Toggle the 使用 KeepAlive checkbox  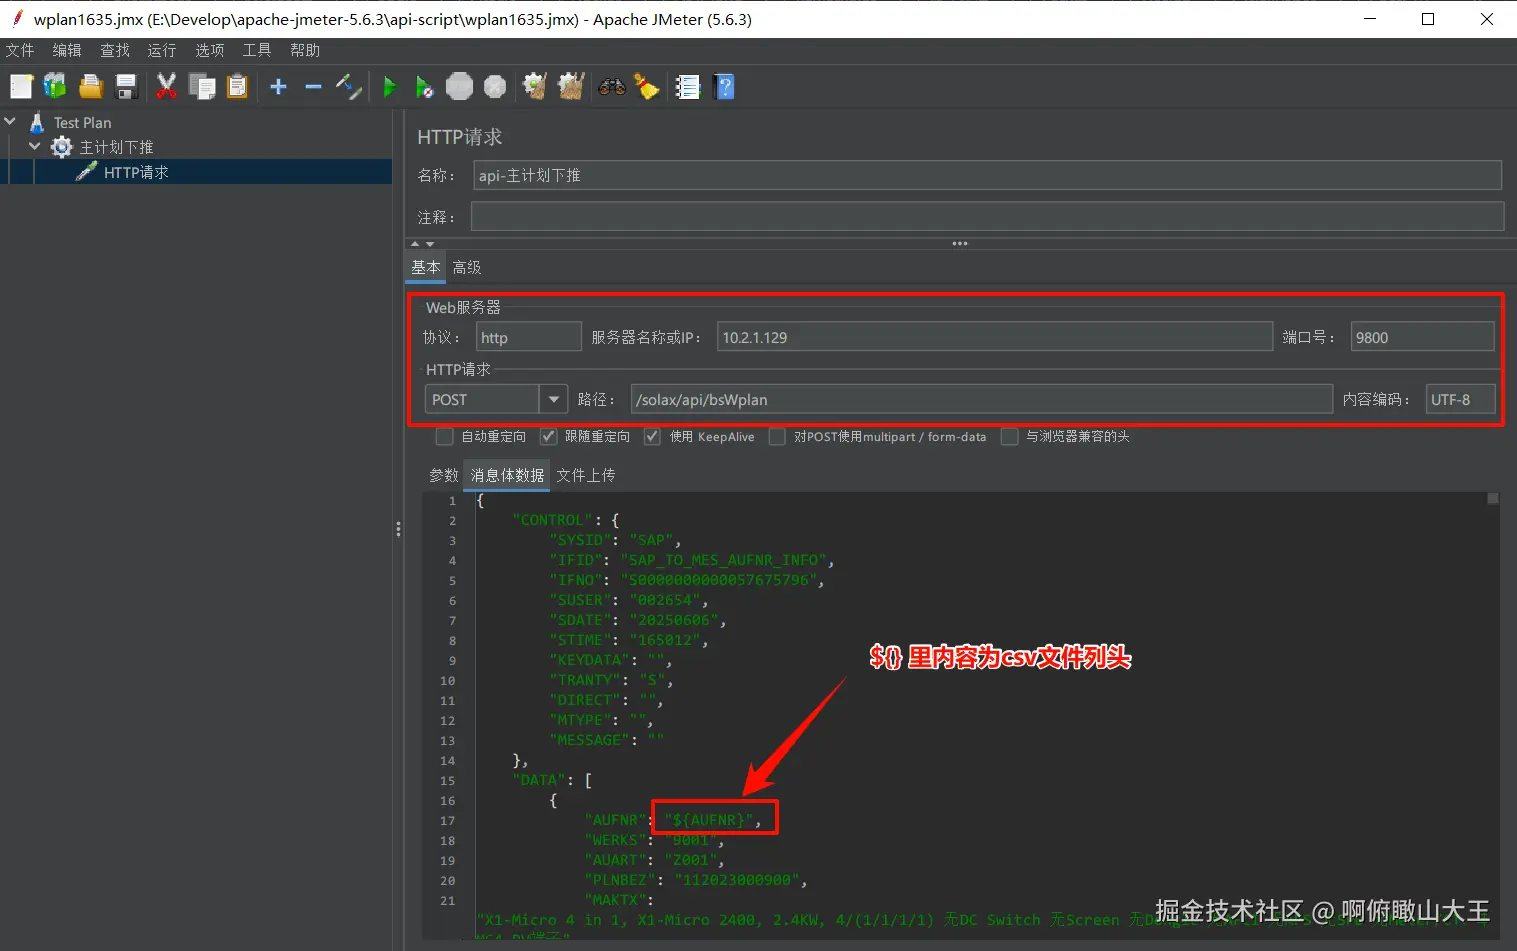click(x=652, y=436)
